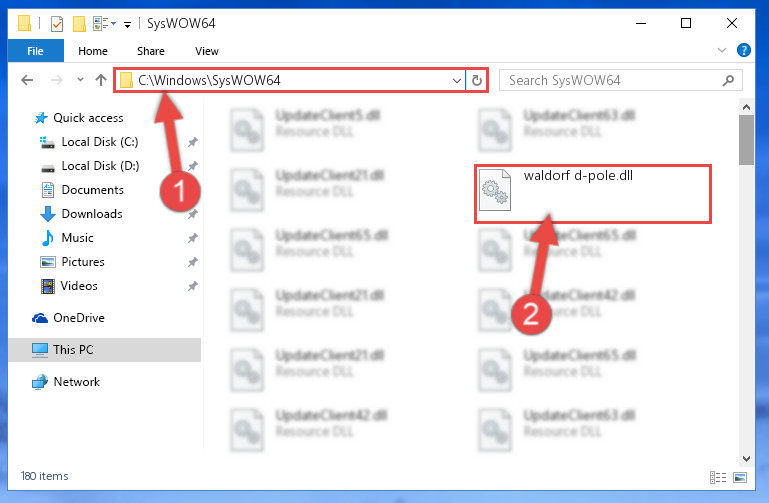Image resolution: width=769 pixels, height=503 pixels.
Task: Unpin Music from Quick access
Action: point(193,238)
